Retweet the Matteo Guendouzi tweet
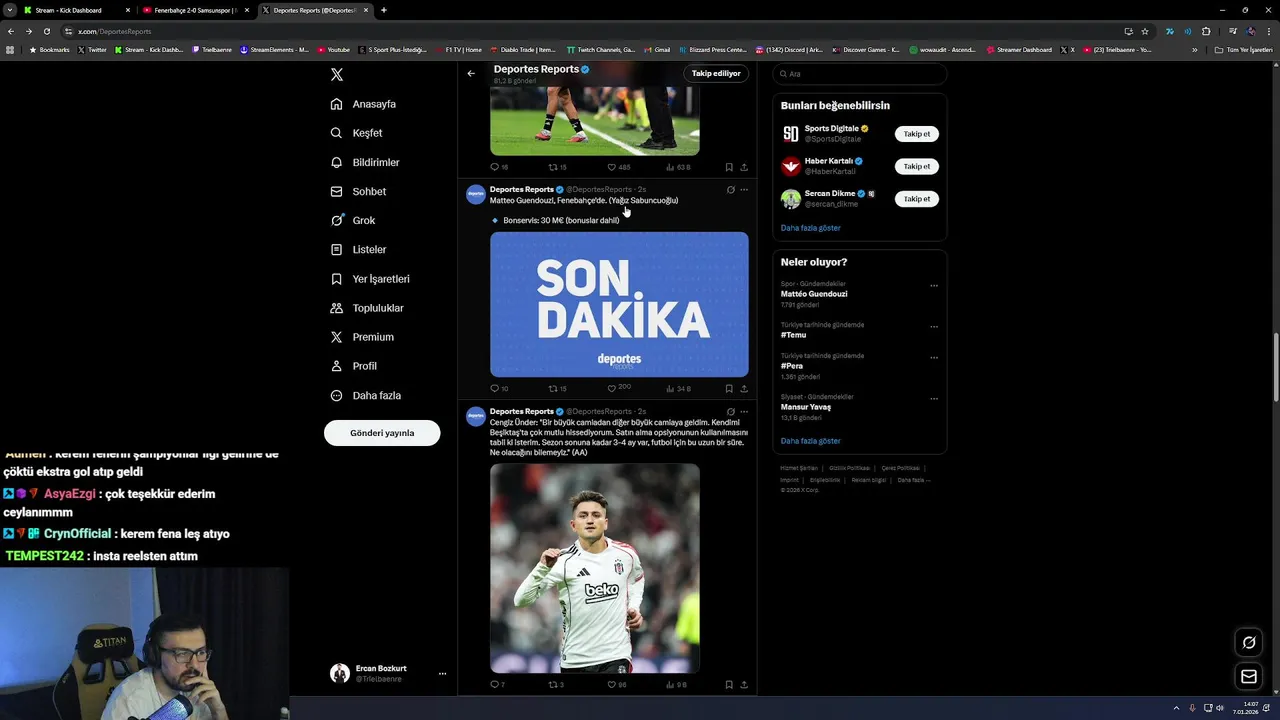 [x=557, y=388]
